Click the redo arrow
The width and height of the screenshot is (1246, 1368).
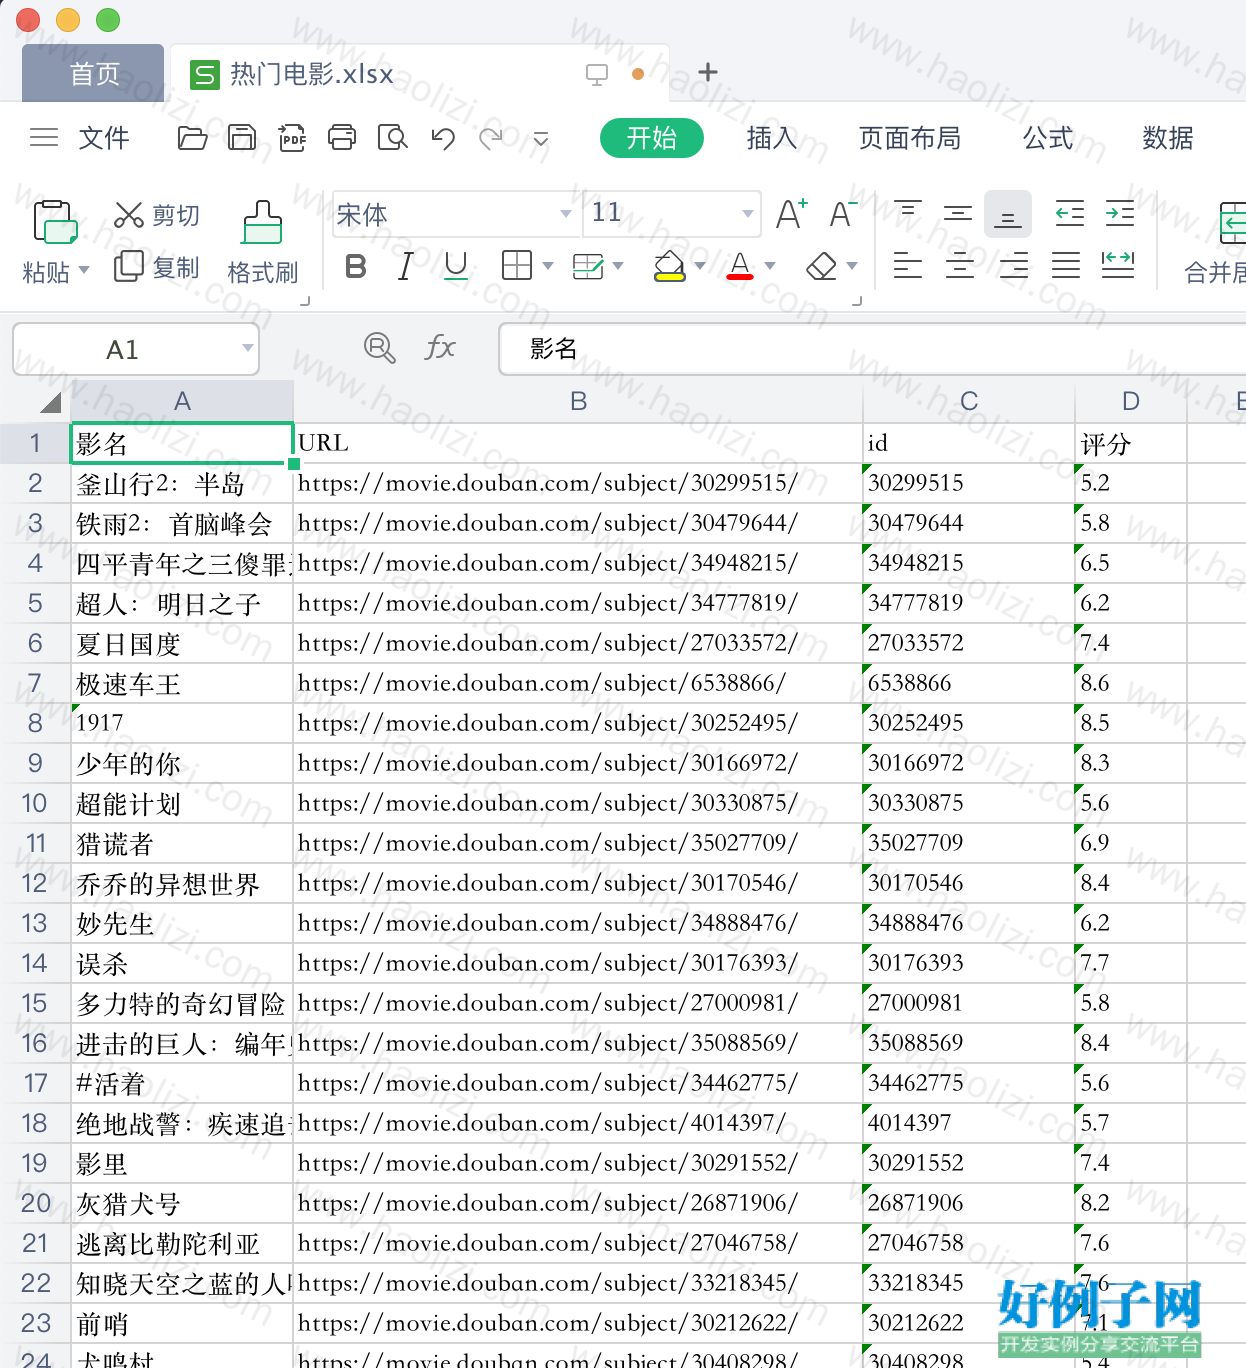(x=491, y=138)
